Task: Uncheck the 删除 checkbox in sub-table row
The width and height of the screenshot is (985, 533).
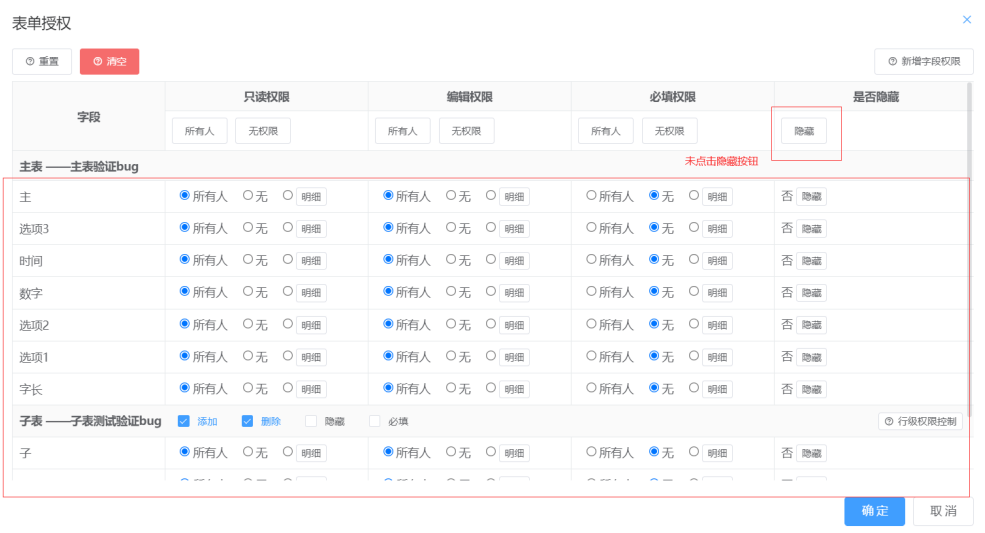Action: coord(247,422)
